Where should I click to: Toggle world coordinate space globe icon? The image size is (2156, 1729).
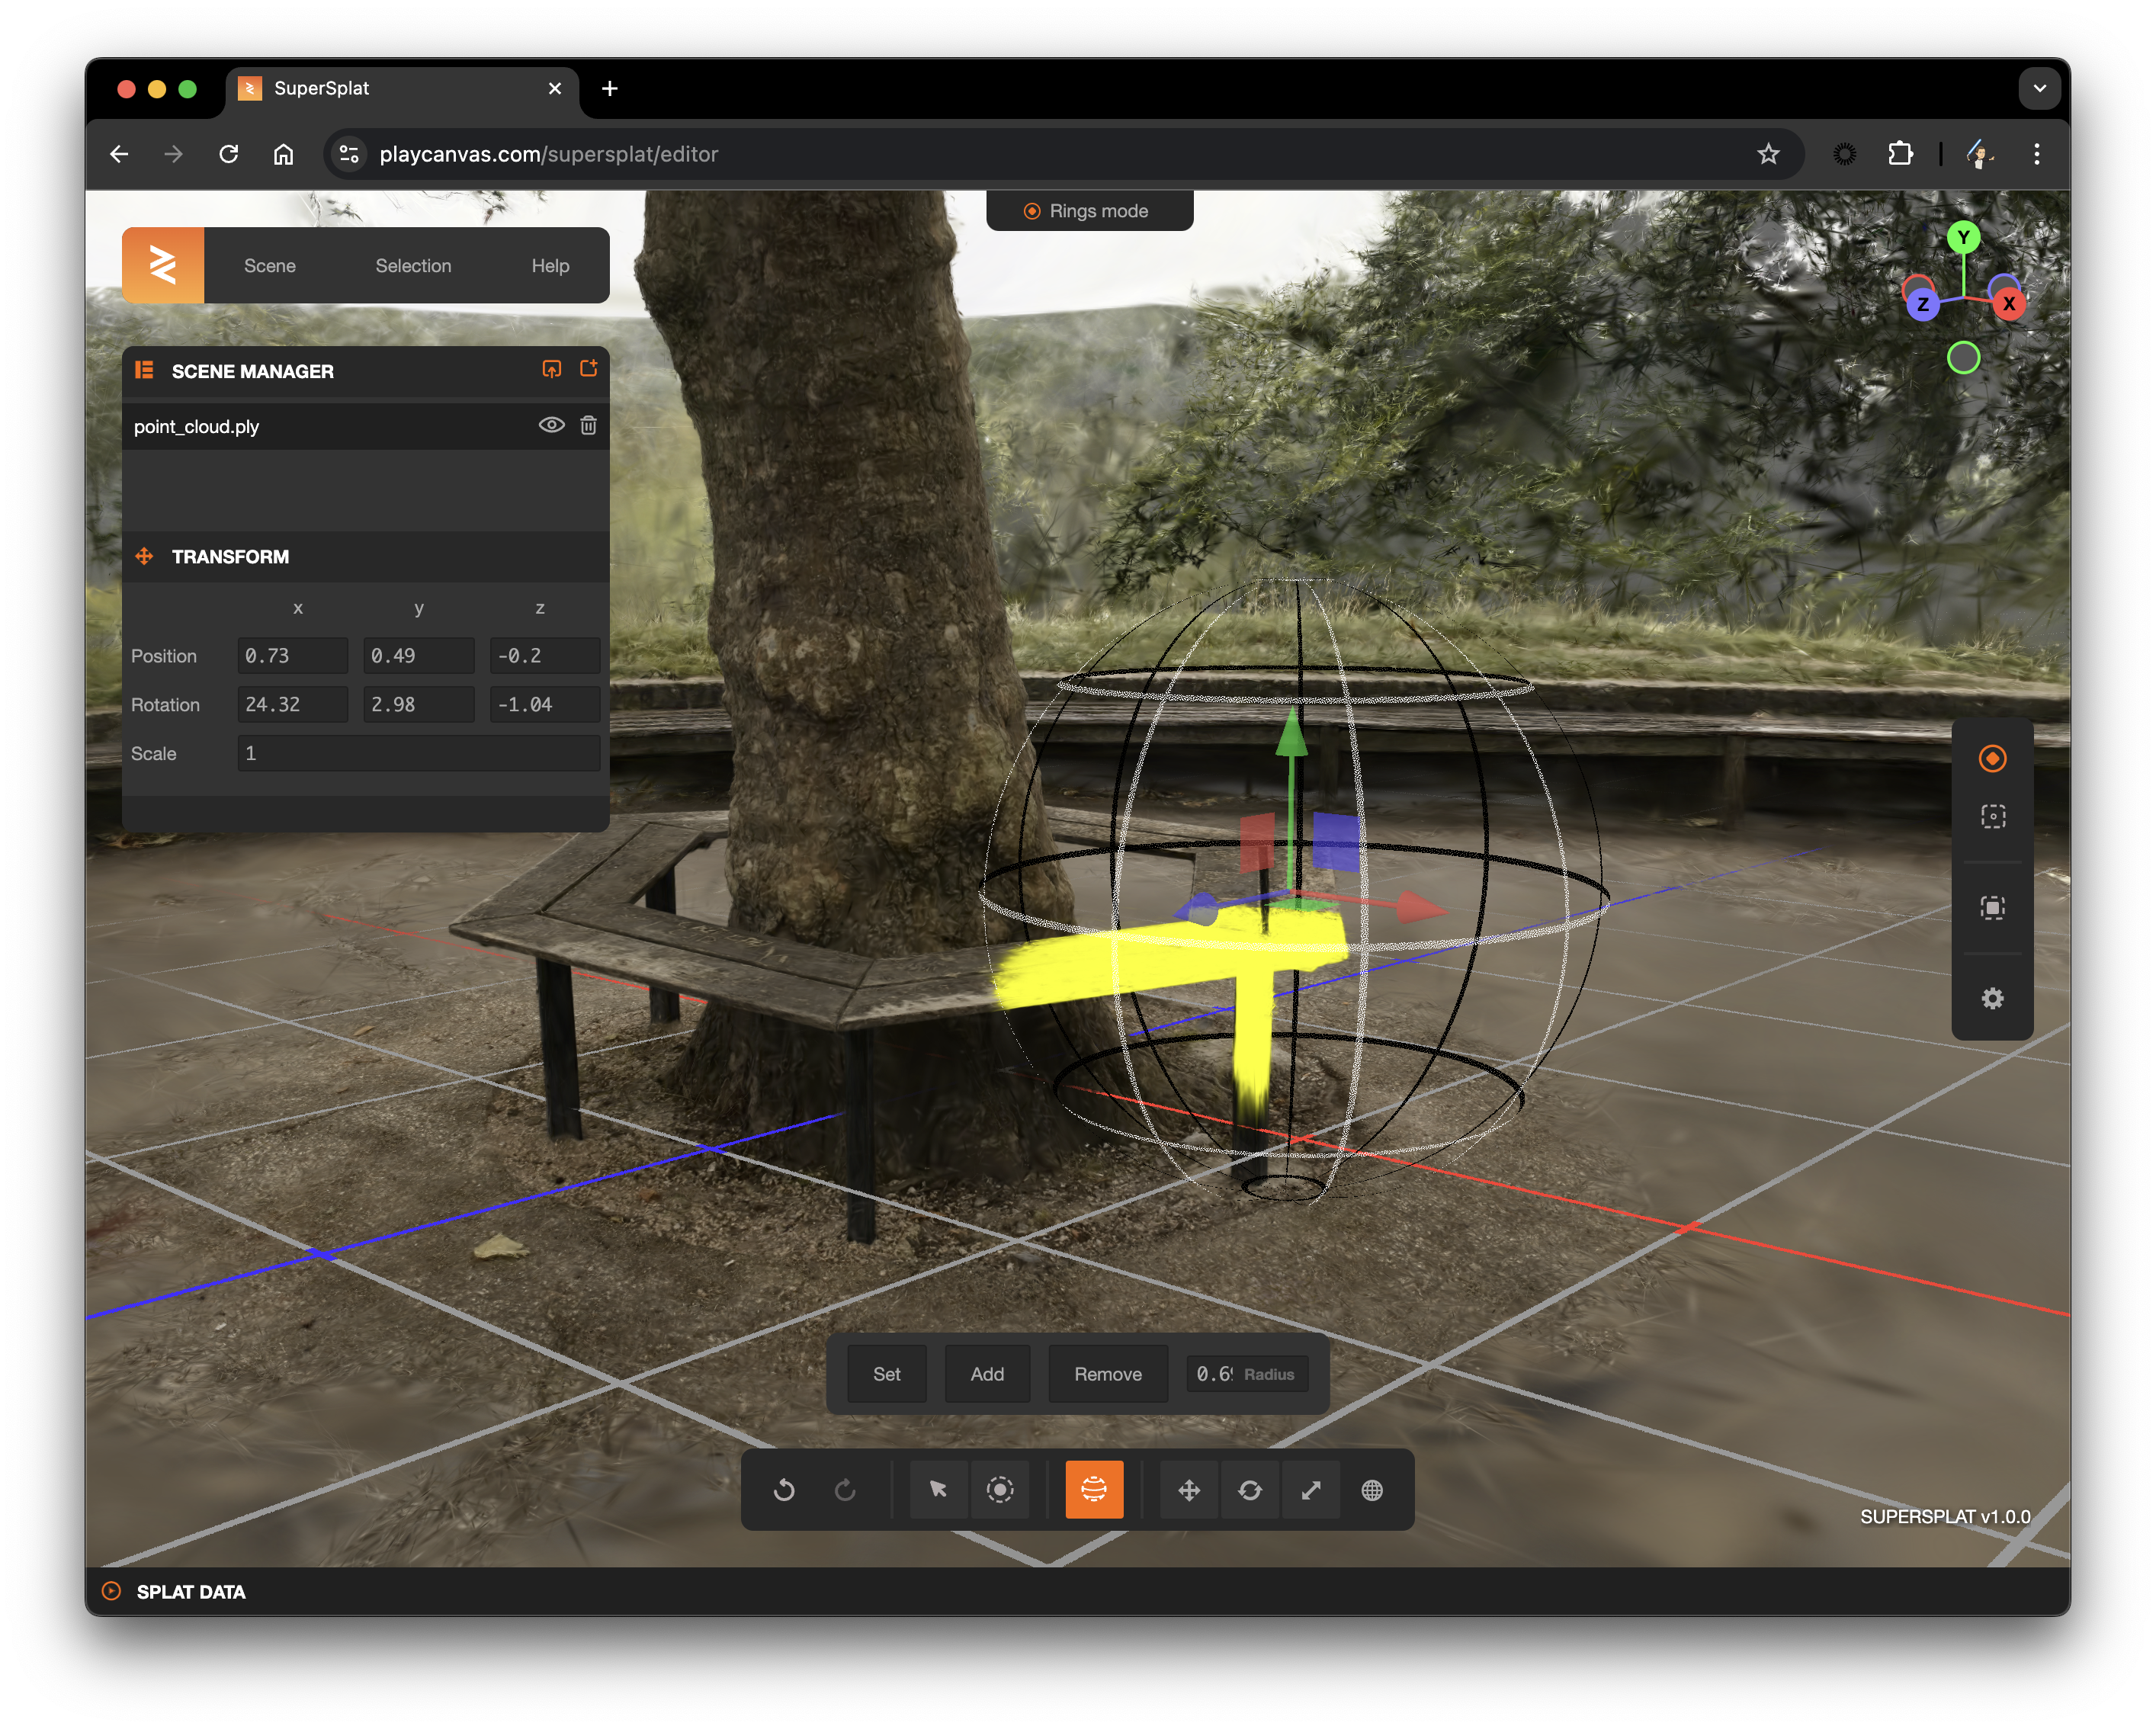[1372, 1490]
